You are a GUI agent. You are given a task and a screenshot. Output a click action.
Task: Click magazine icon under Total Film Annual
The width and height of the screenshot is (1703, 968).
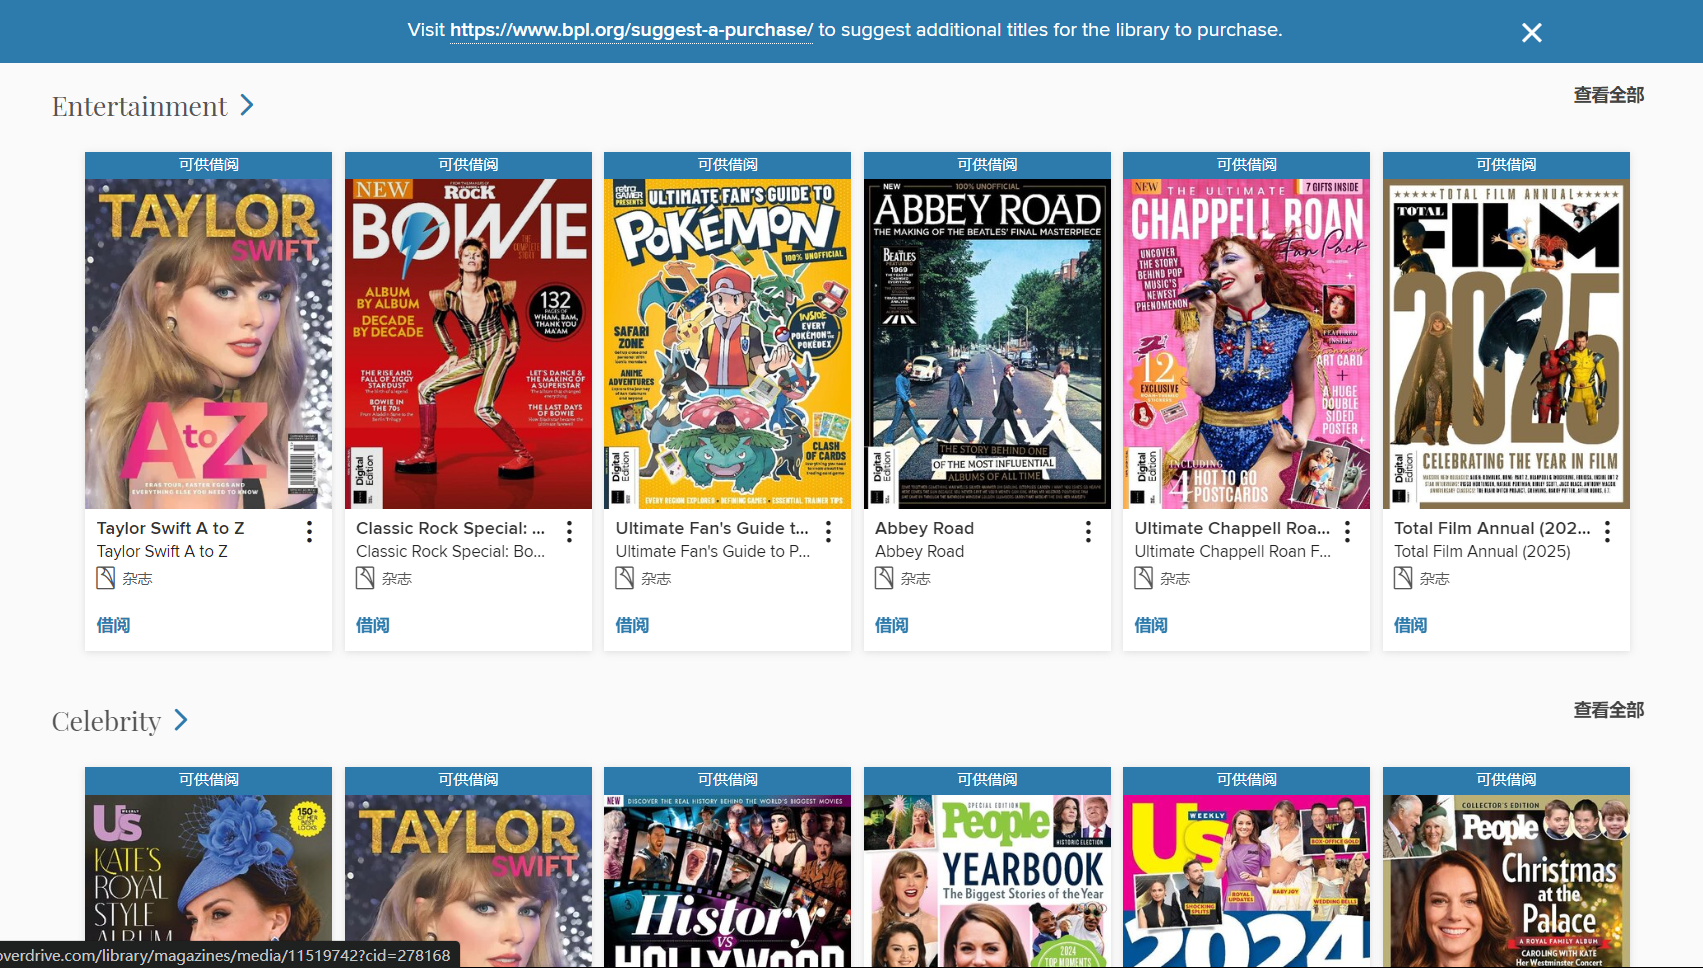[x=1403, y=578]
